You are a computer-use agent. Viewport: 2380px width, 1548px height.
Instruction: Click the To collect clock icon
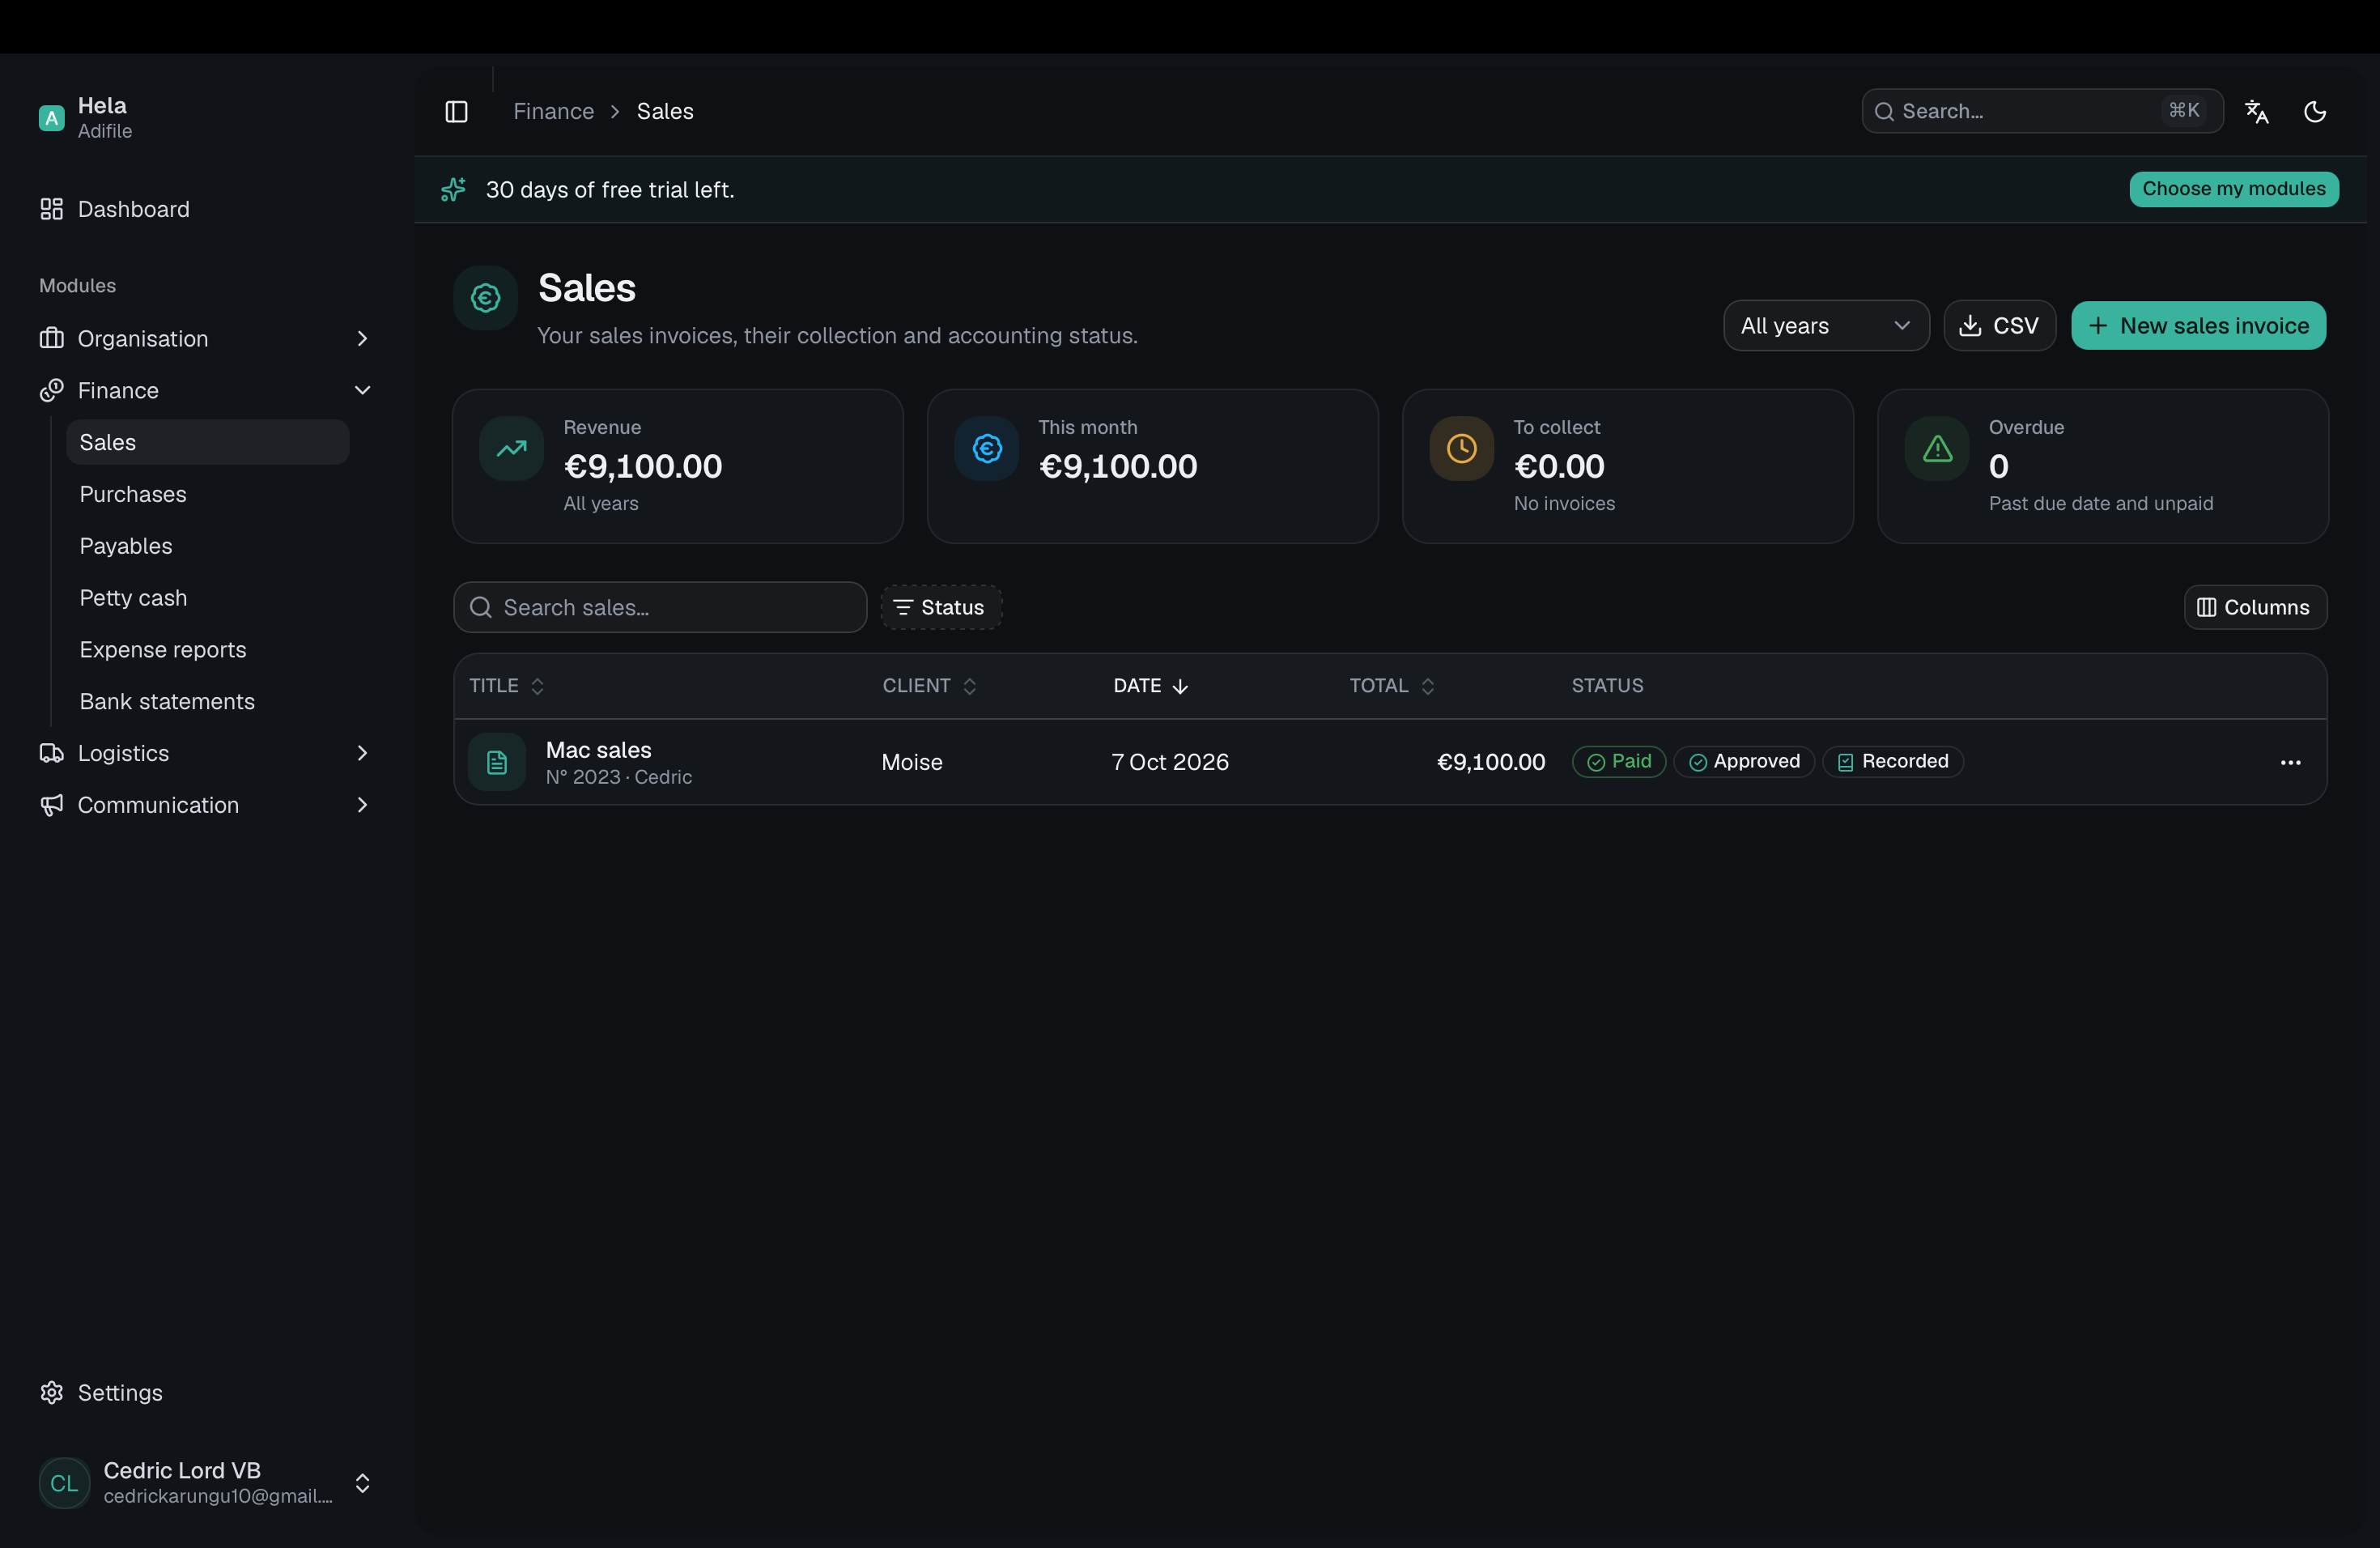coord(1461,448)
